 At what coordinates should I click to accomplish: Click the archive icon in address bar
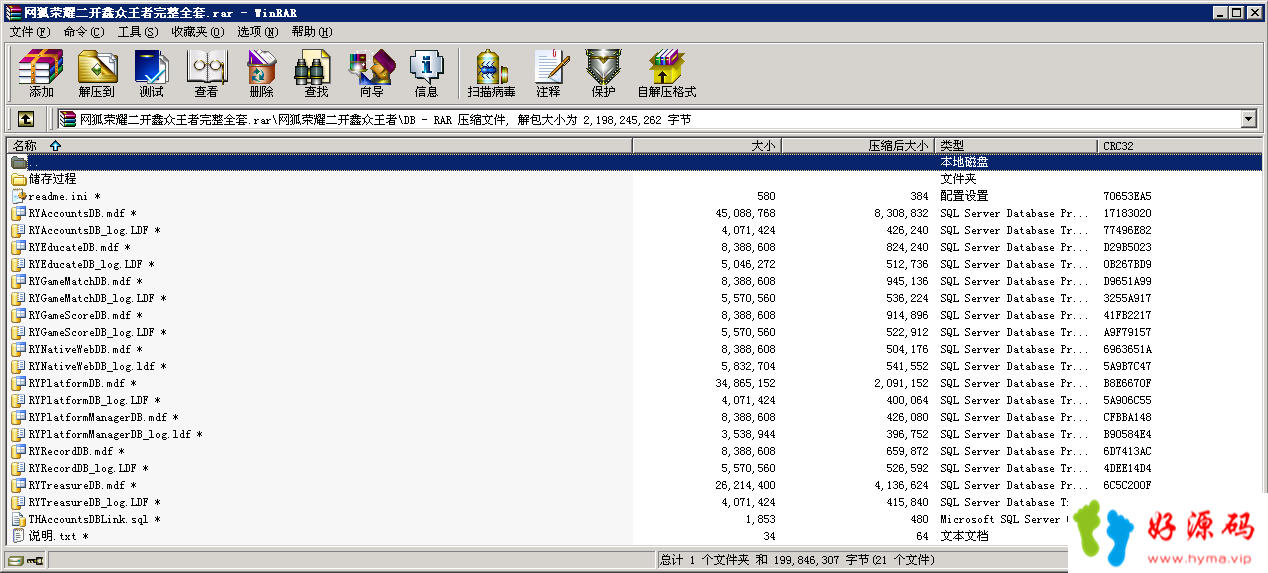coord(68,120)
